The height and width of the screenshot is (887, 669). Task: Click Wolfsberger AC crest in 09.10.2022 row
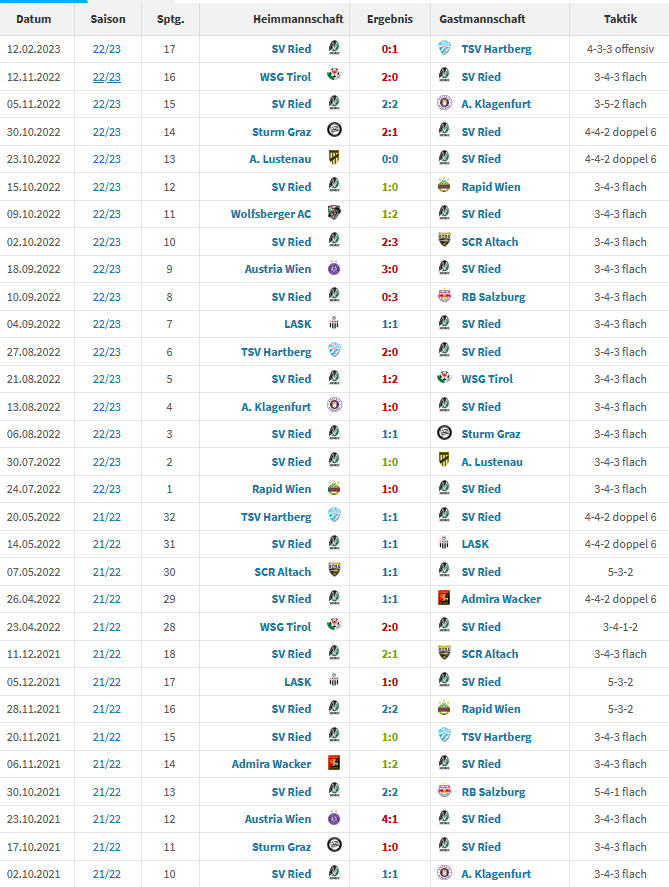pyautogui.click(x=334, y=213)
